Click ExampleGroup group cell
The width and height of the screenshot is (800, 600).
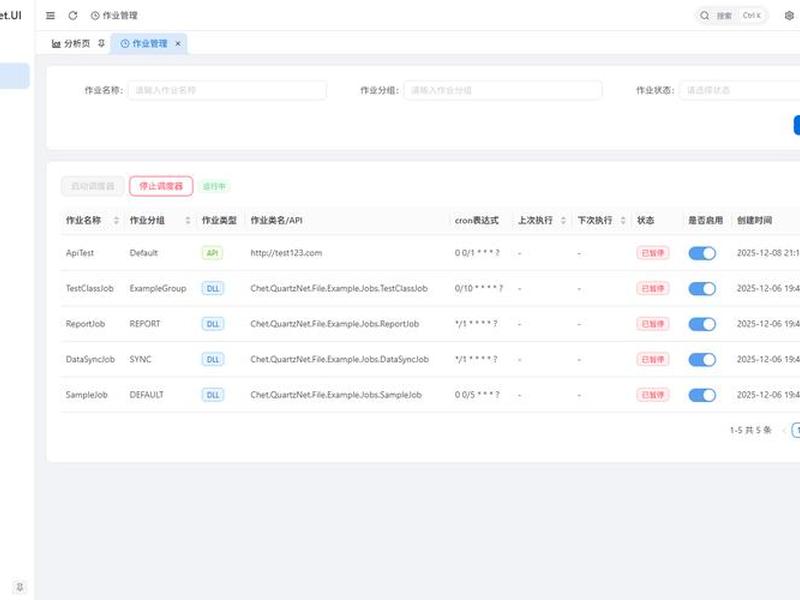tap(158, 289)
